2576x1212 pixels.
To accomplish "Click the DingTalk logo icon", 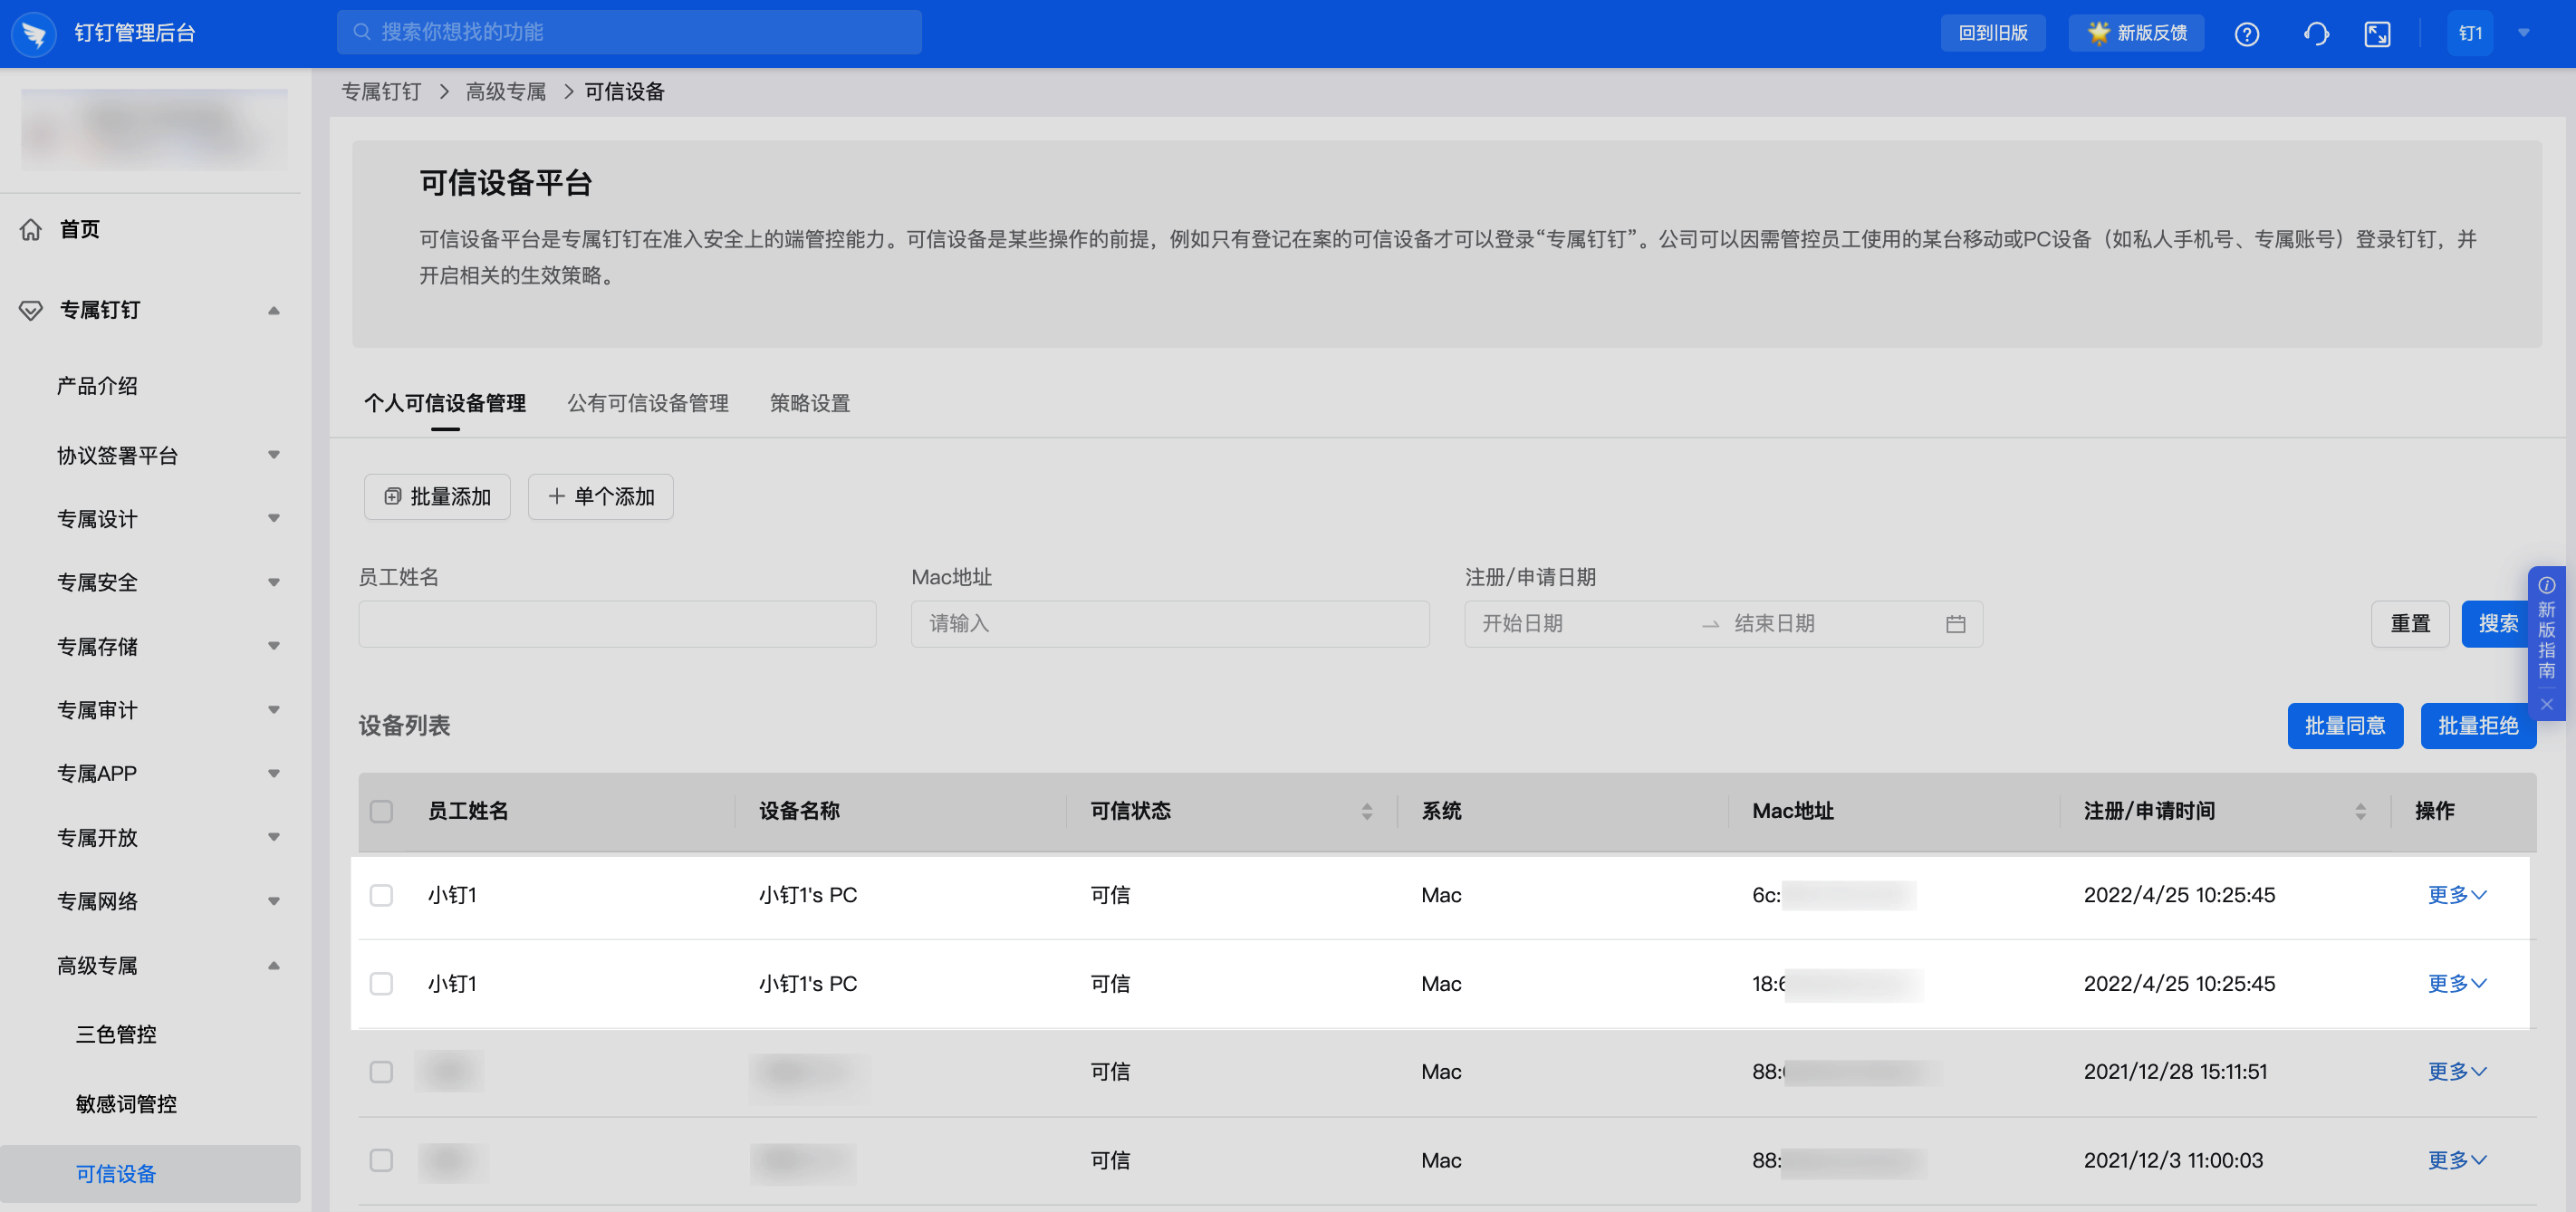I will 34,34.
